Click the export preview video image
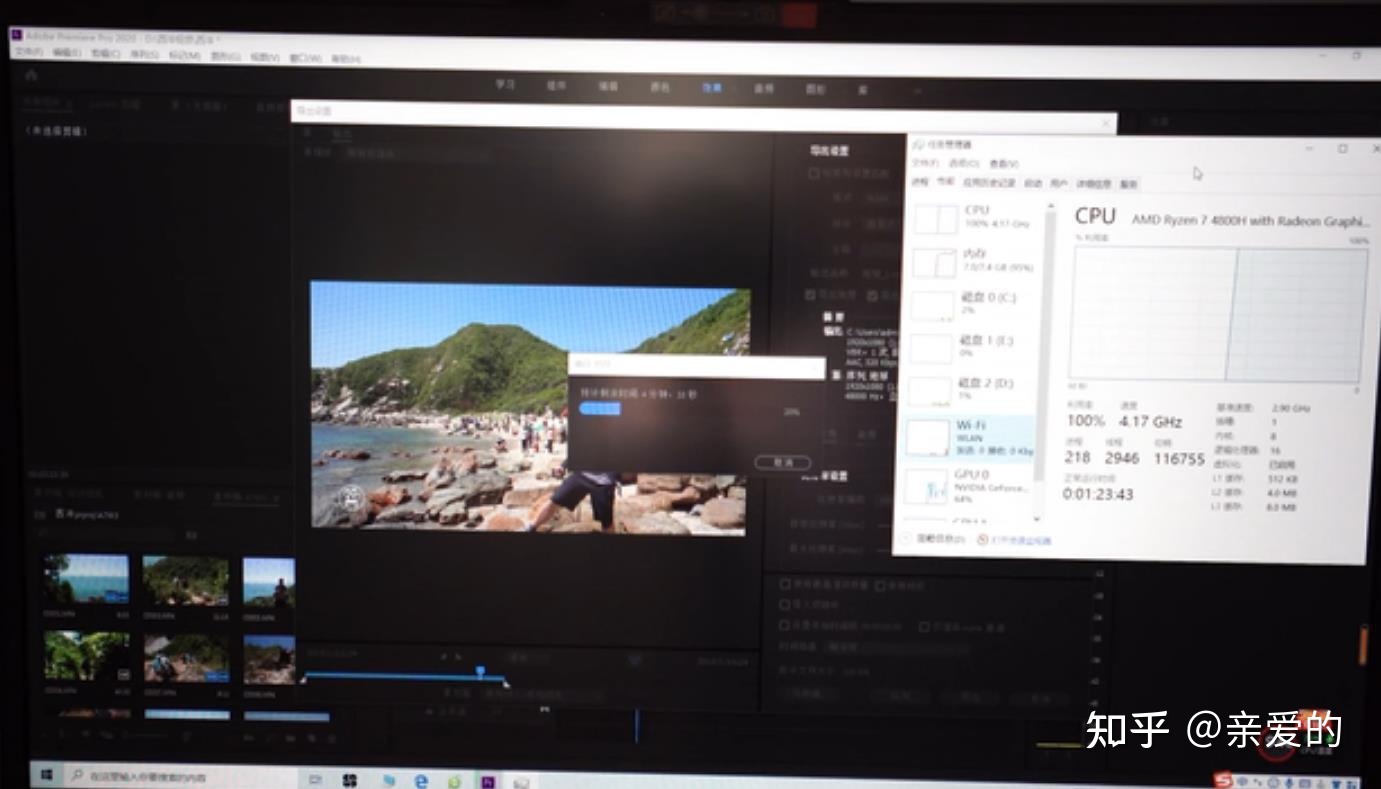 (529, 408)
